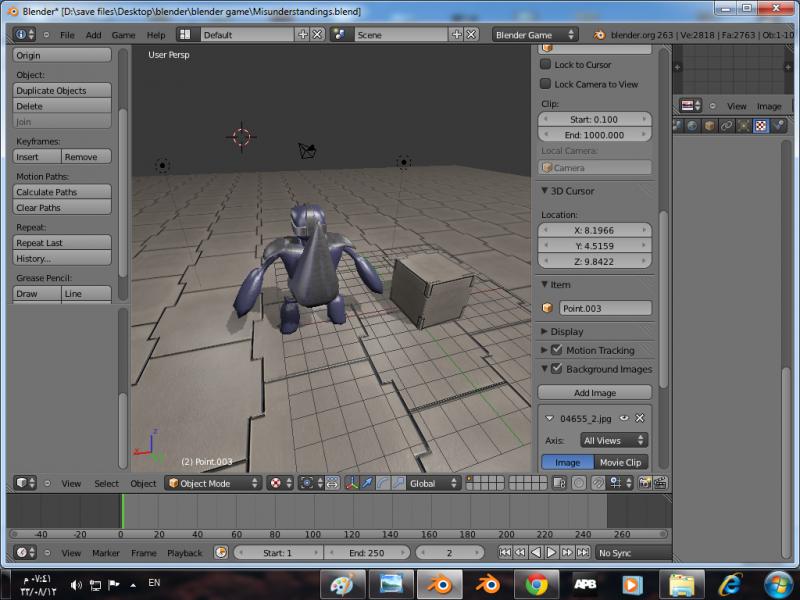Screen dimensions: 800x600
Task: Click the timeline editor type icon
Action: coord(25,552)
